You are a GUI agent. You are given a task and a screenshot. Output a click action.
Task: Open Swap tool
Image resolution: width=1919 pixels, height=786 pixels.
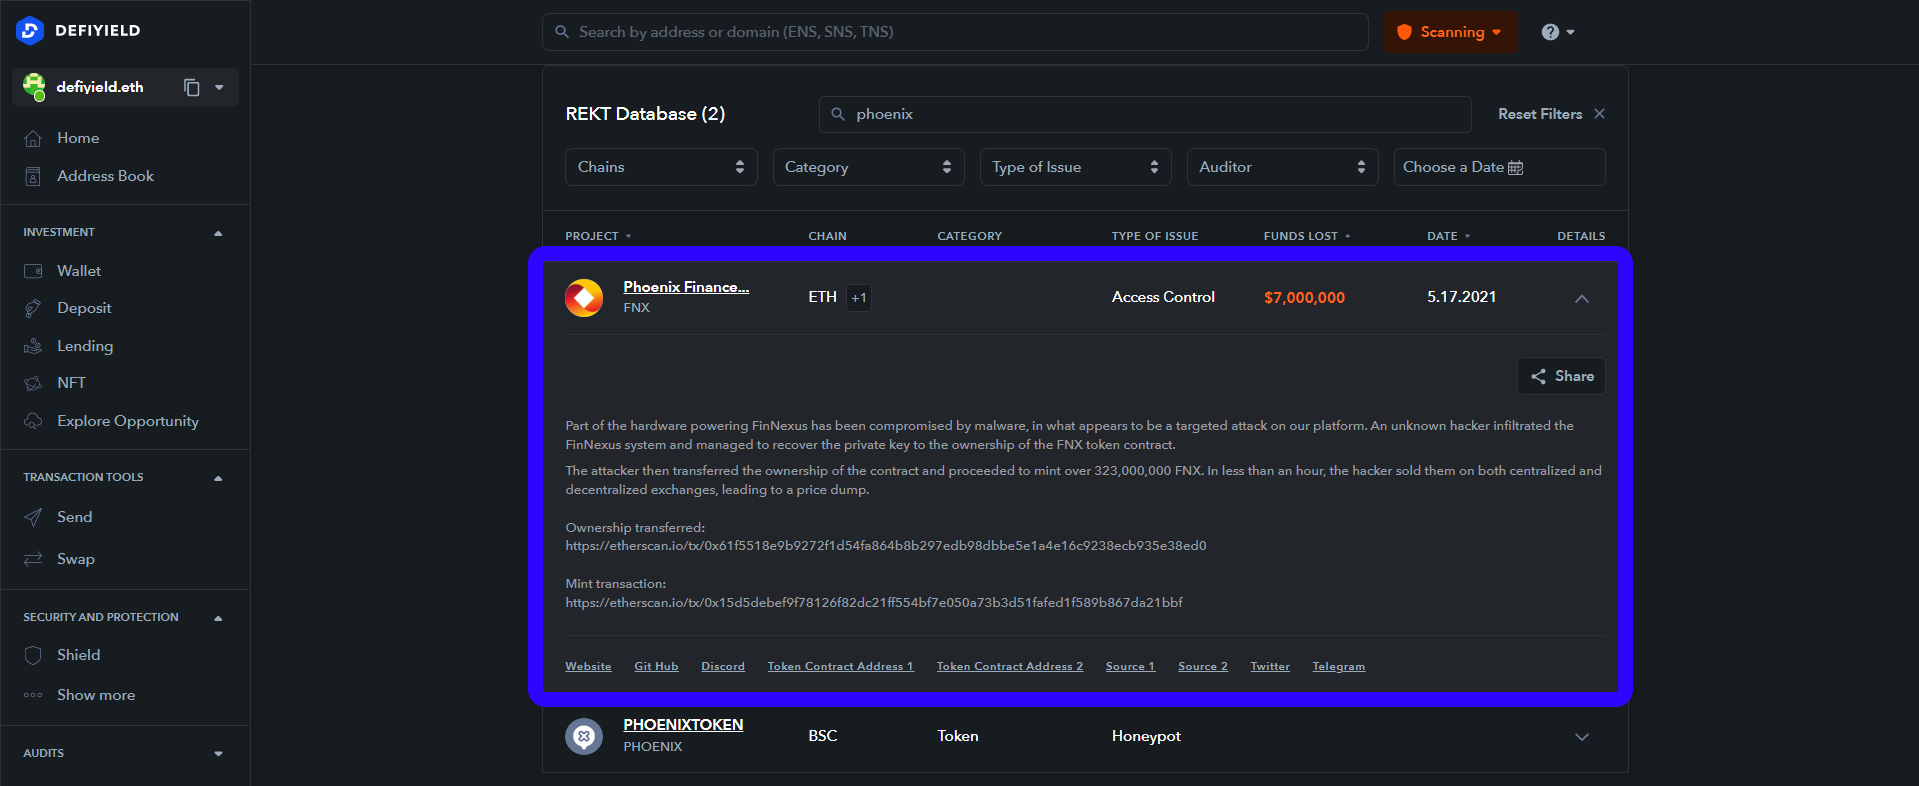pyautogui.click(x=76, y=559)
